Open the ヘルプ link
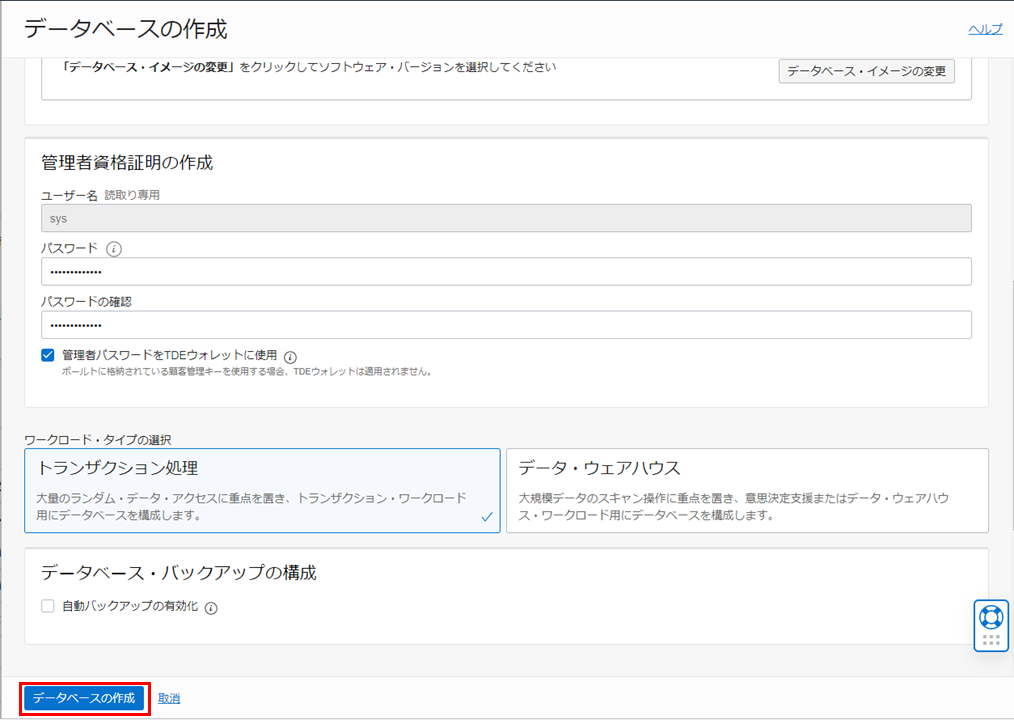The image size is (1014, 720). pyautogui.click(x=984, y=29)
